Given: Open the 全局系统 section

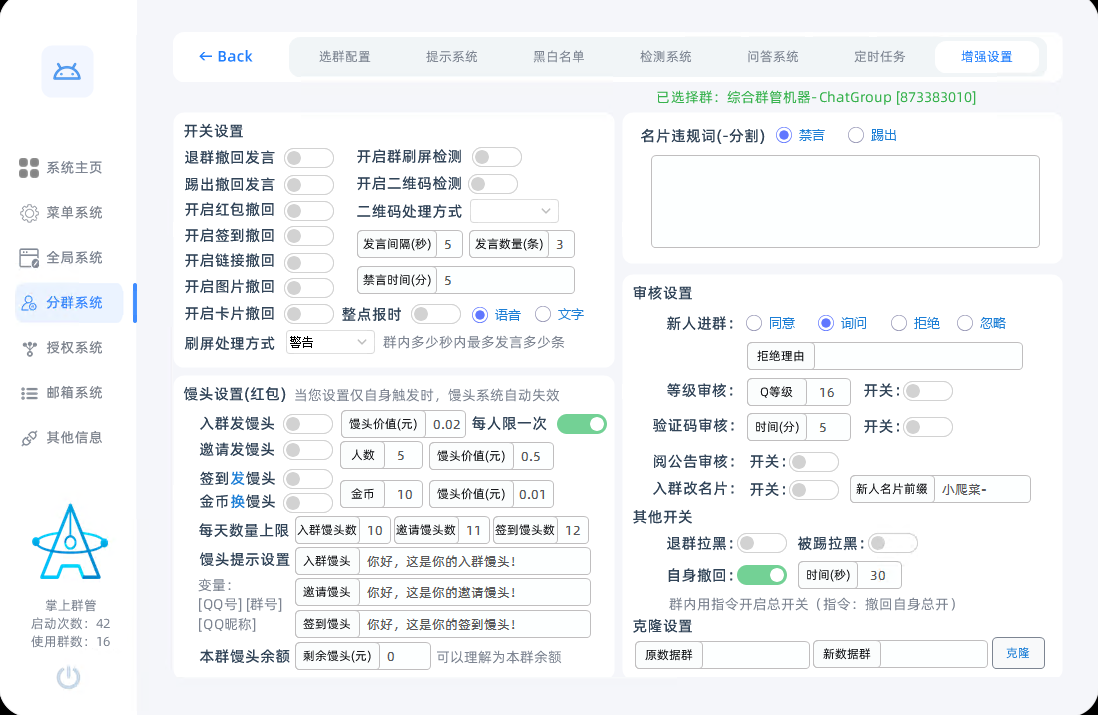Looking at the screenshot, I should click(x=67, y=257).
